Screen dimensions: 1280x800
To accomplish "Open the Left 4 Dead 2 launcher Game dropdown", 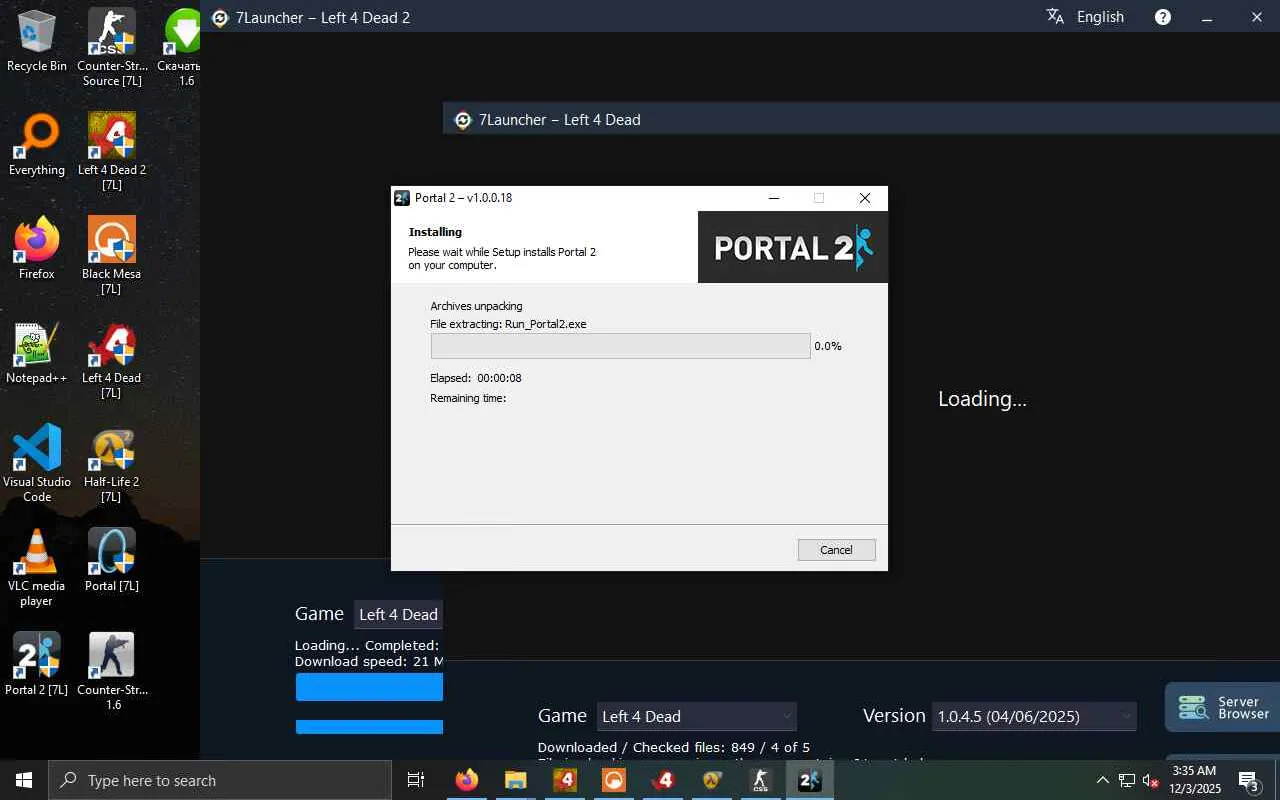I will tap(398, 614).
